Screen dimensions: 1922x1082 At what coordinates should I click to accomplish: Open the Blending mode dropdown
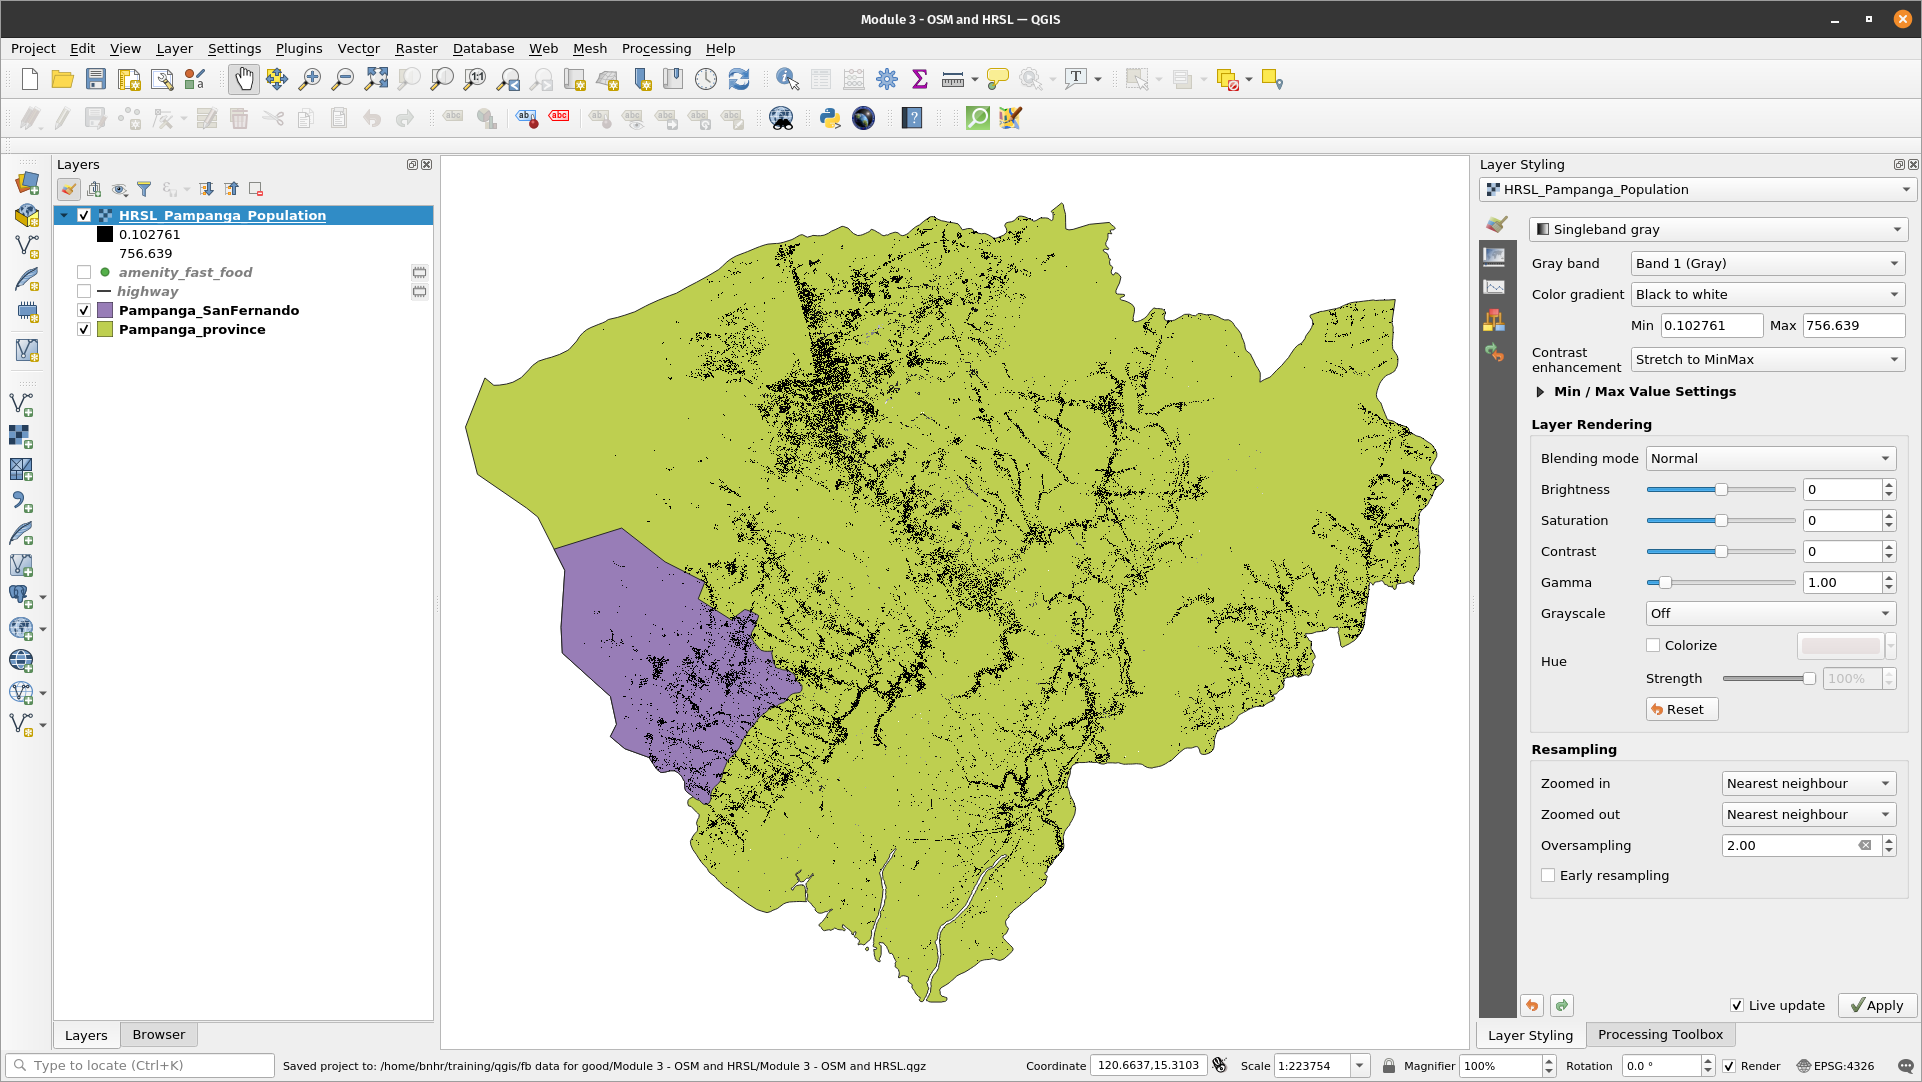click(1770, 458)
